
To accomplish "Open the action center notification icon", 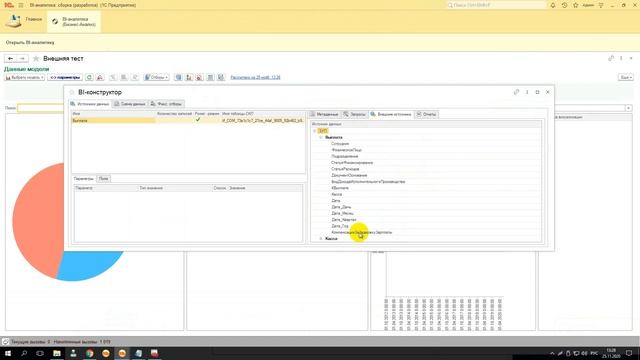I will [629, 353].
